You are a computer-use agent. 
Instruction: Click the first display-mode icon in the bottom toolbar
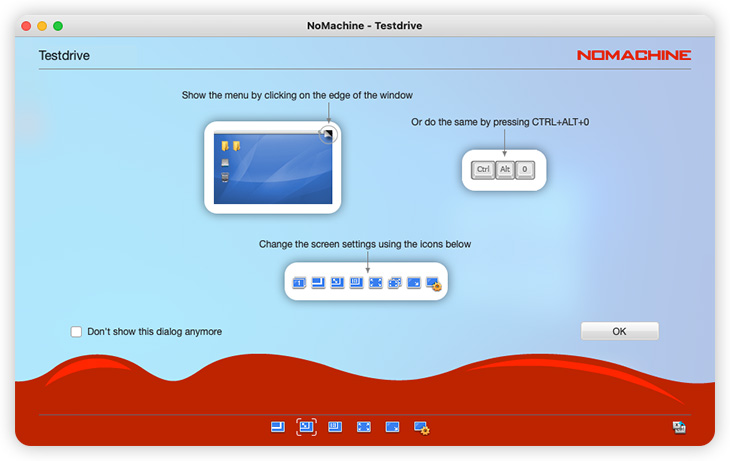(x=278, y=427)
